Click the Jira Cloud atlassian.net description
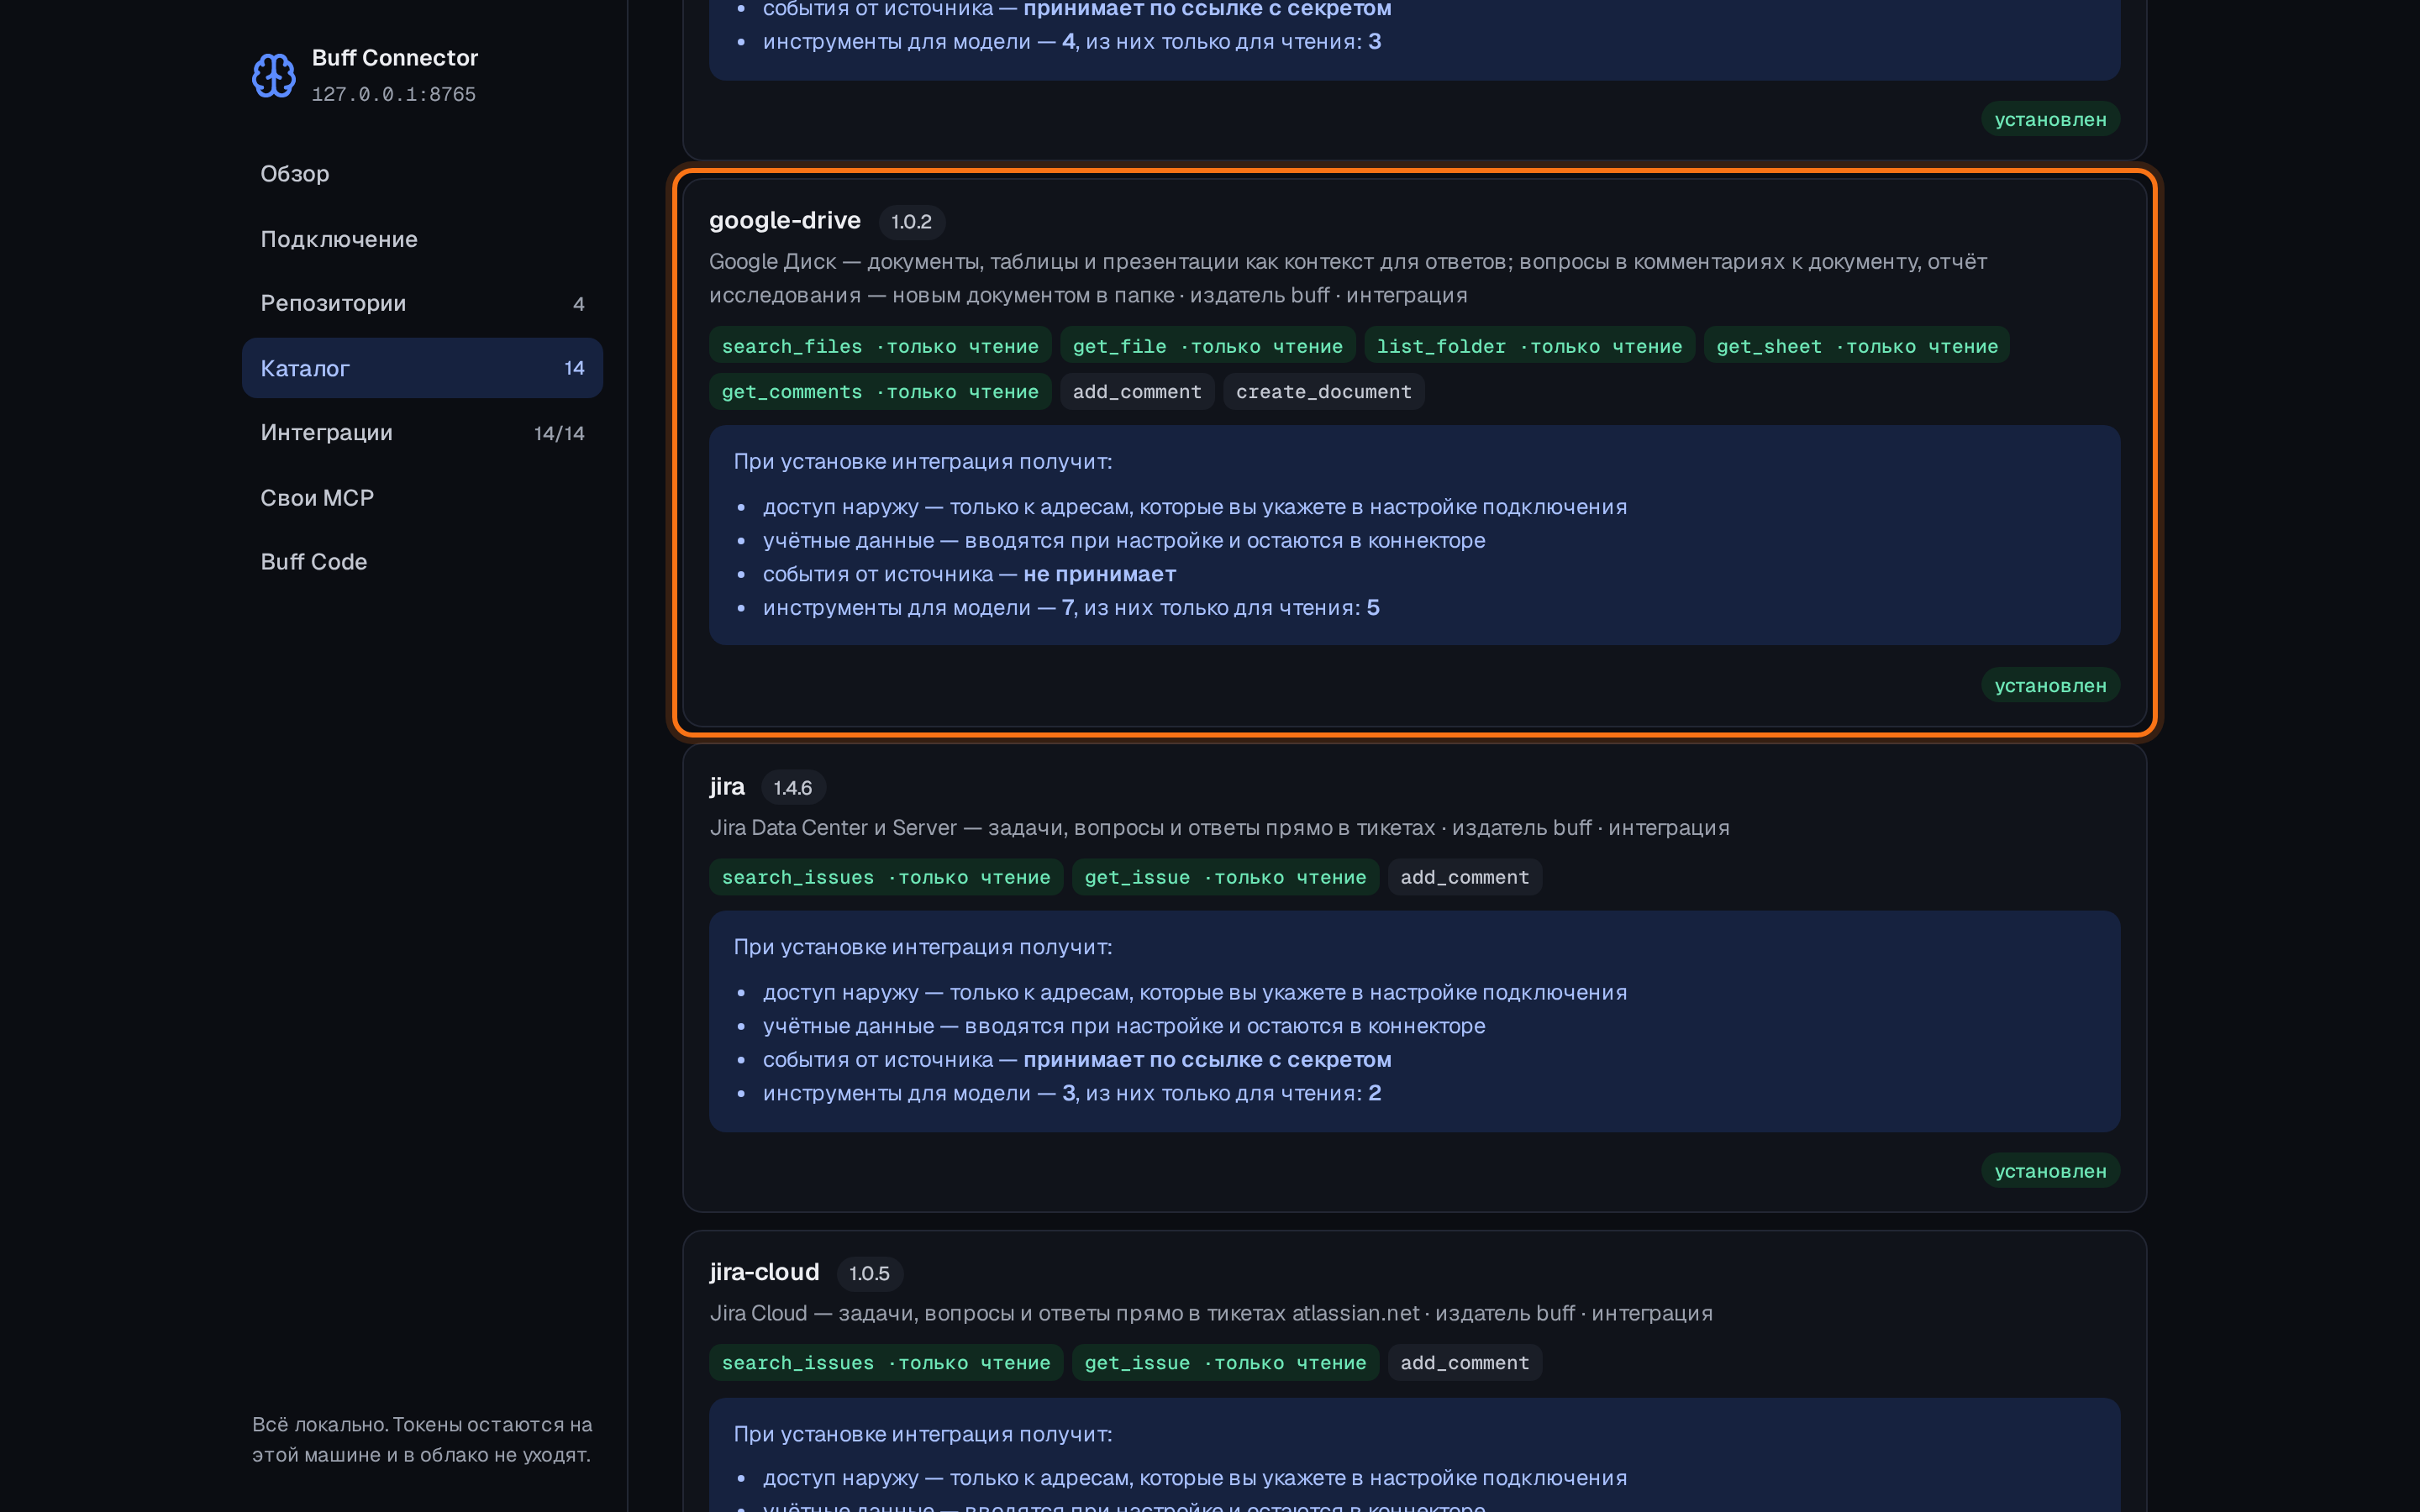 1211,1313
